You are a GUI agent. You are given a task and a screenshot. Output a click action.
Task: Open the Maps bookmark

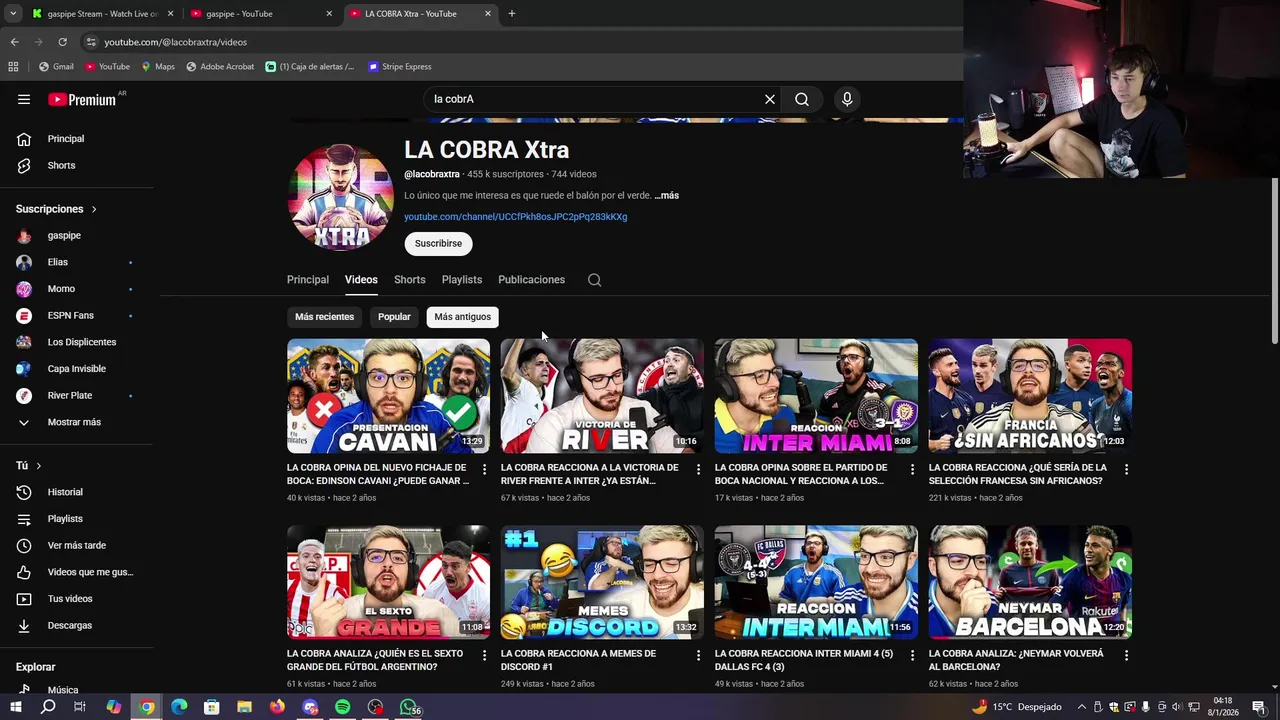(158, 67)
